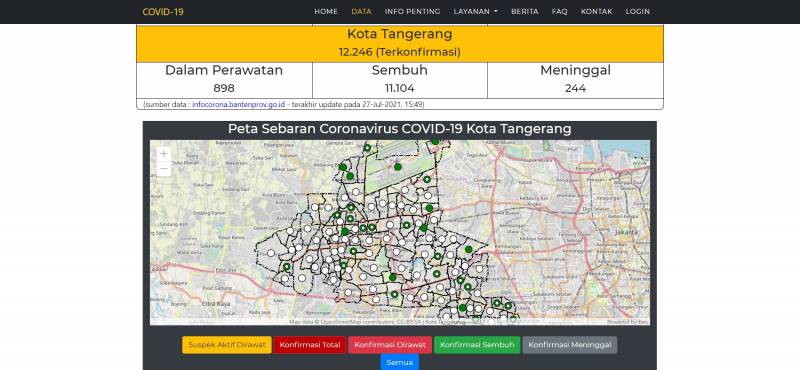Screen dimensions: 800x370
Task: Click the Peta Sebaran Coronavirus map title
Action: [x=399, y=129]
